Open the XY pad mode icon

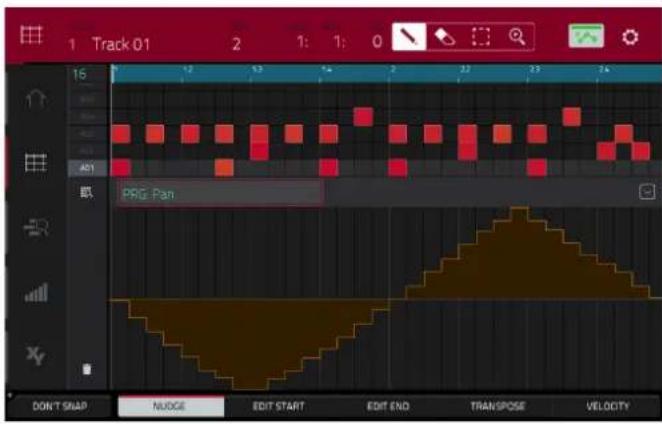pyautogui.click(x=36, y=356)
